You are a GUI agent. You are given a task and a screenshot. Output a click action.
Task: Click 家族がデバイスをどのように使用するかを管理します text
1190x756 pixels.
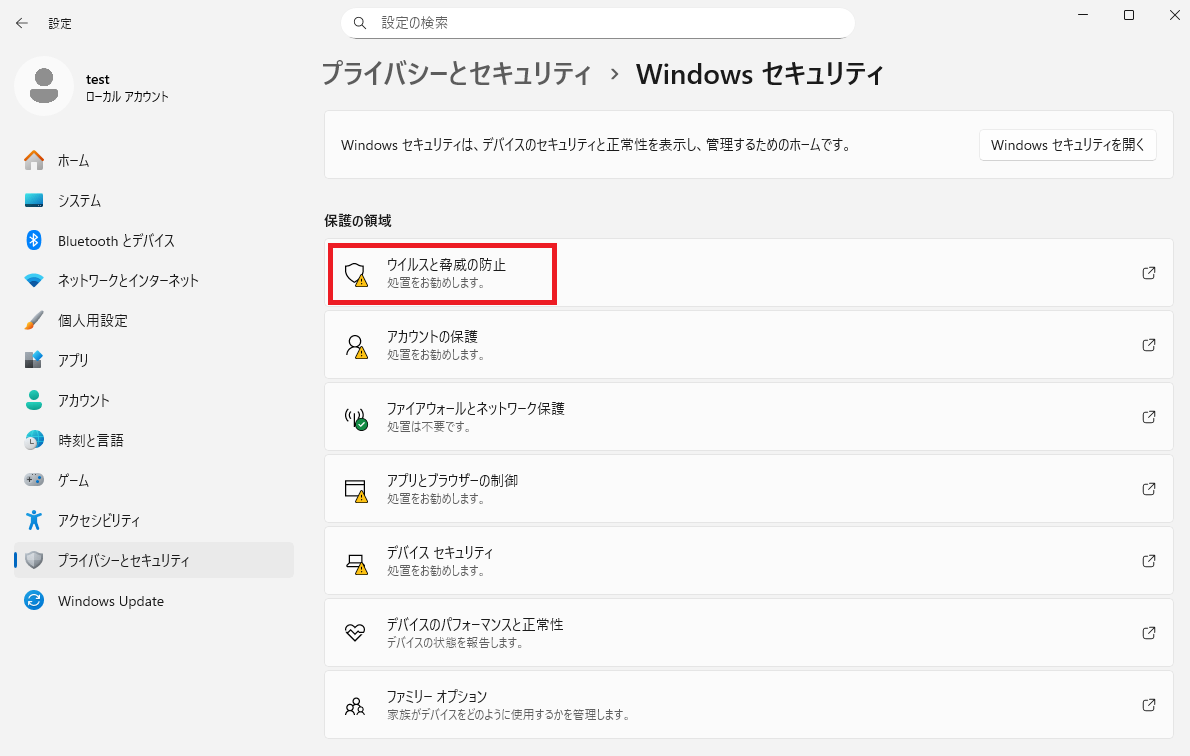click(x=508, y=715)
